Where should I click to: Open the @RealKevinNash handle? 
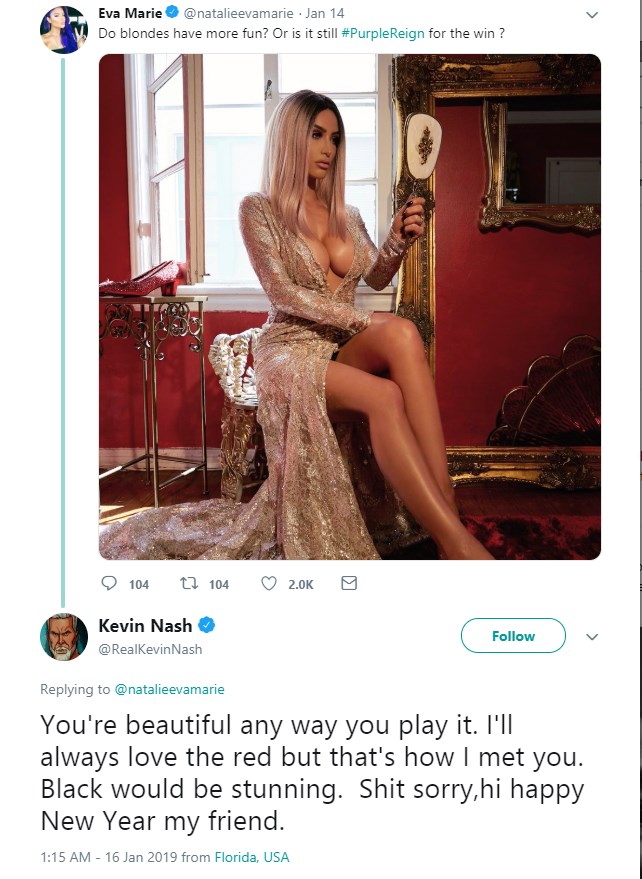pos(150,649)
